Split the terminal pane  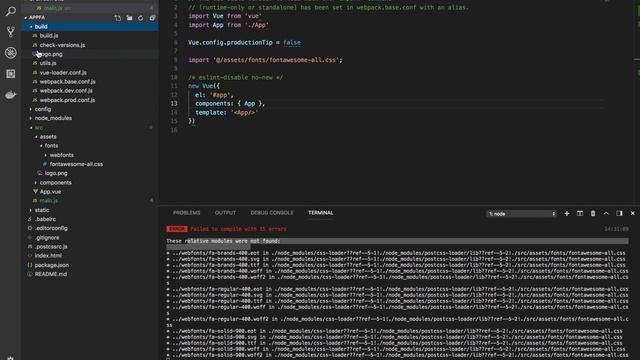pos(580,213)
